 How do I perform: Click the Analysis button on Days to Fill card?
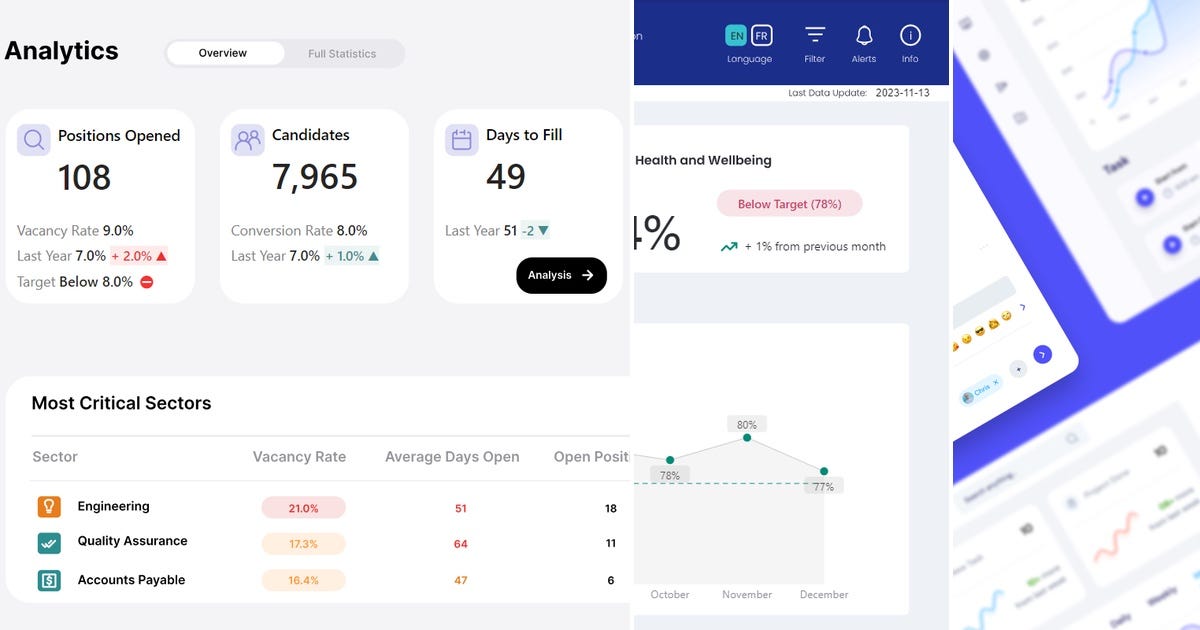pos(561,275)
